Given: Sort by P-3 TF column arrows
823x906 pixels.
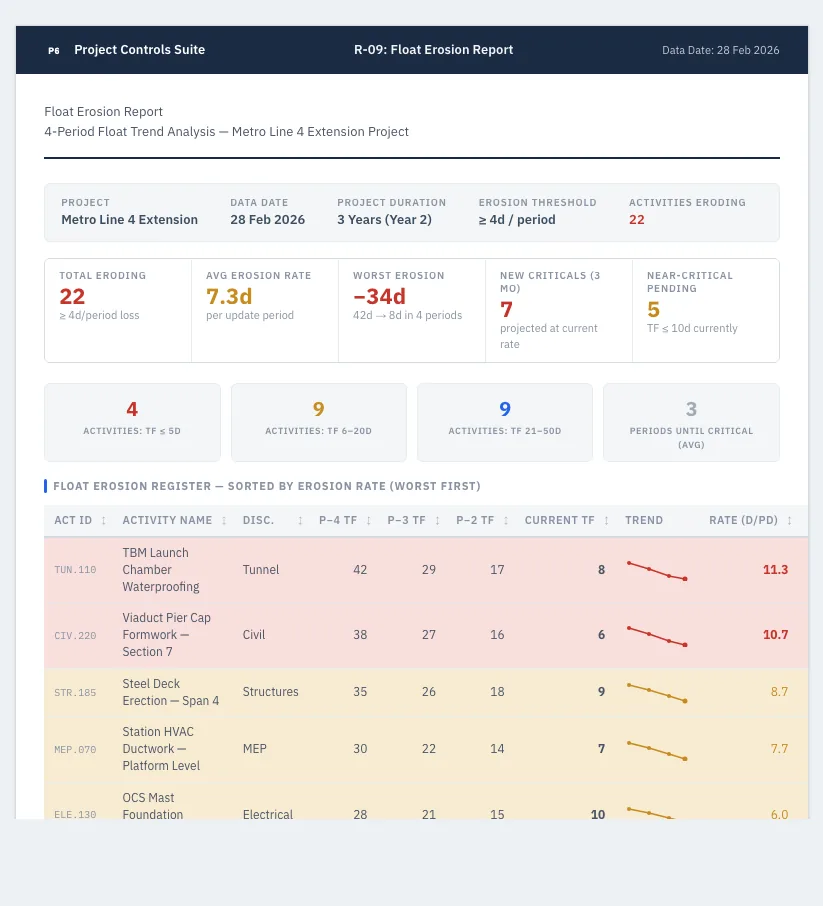Looking at the screenshot, I should tap(437, 521).
